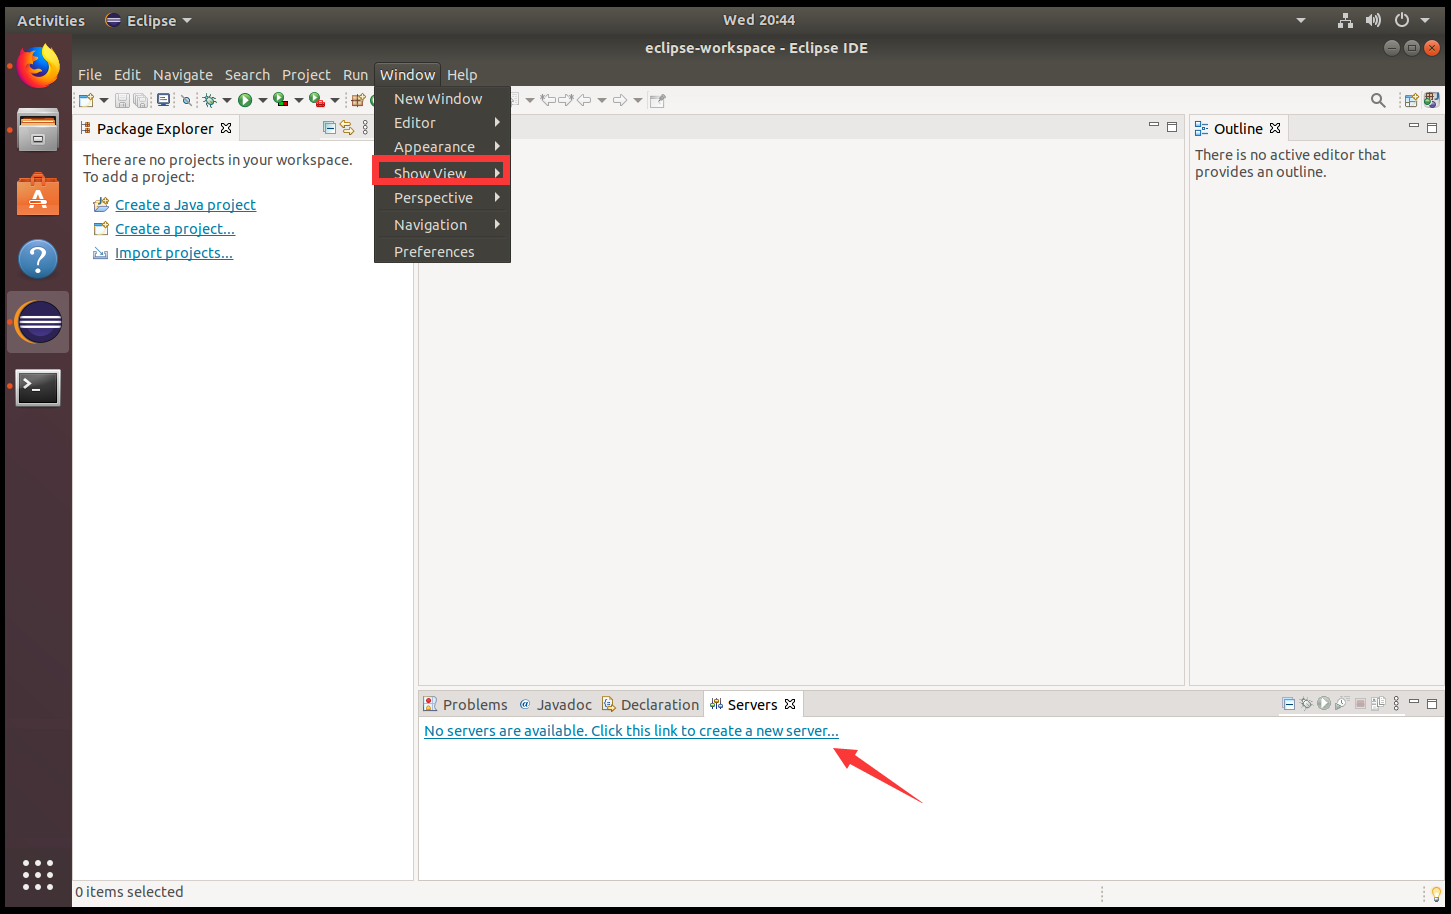1451x914 pixels.
Task: Start debugging with the bug icon
Action: pos(209,100)
